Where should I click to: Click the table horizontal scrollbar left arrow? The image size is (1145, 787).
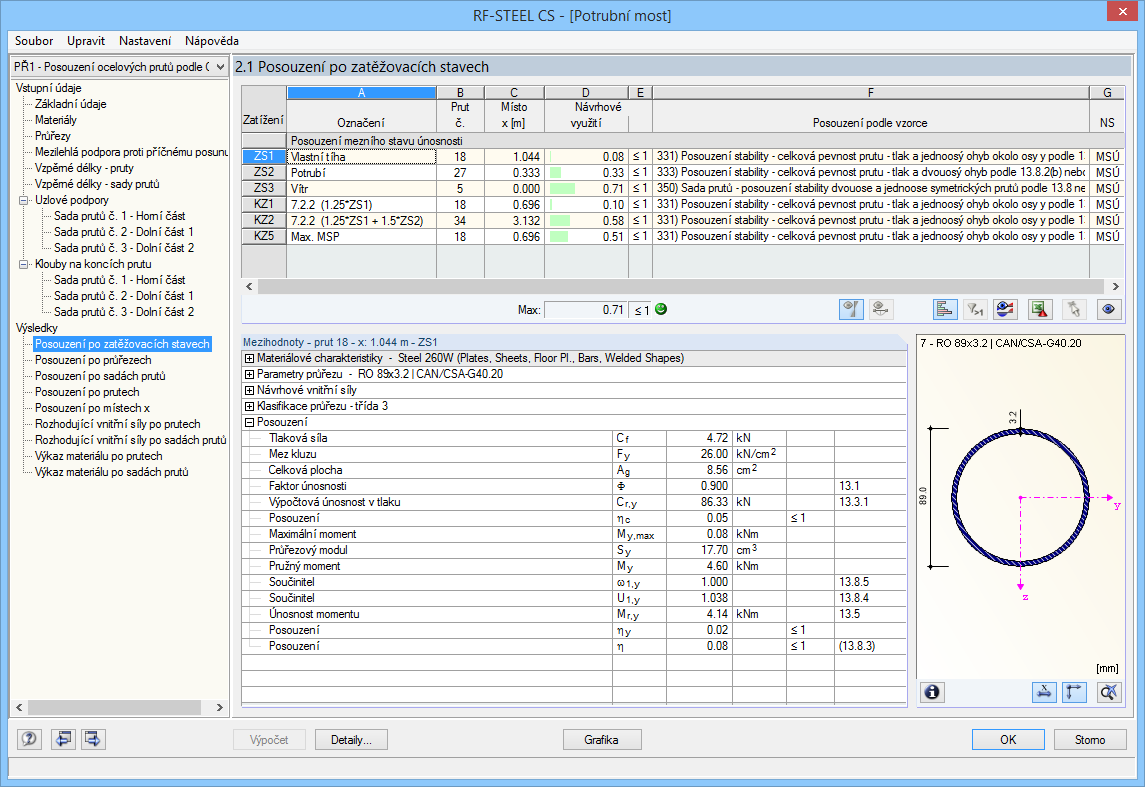pyautogui.click(x=249, y=286)
